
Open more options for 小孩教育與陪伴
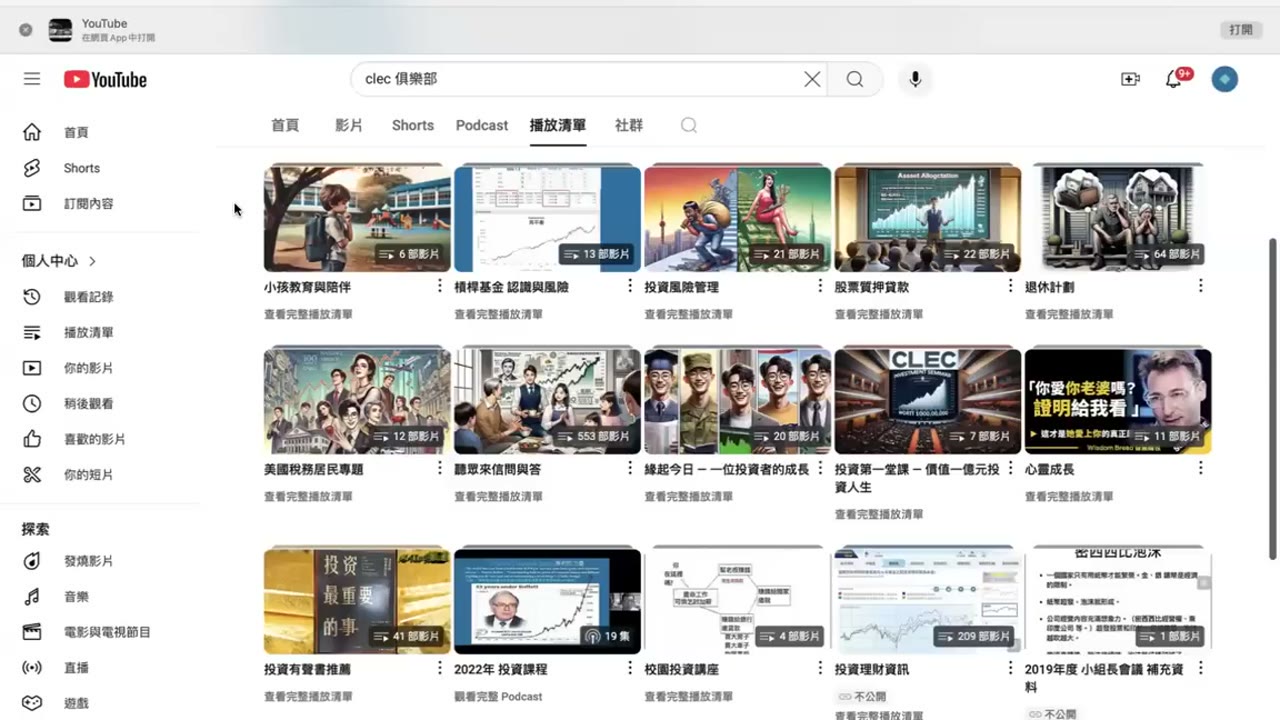[x=439, y=286]
